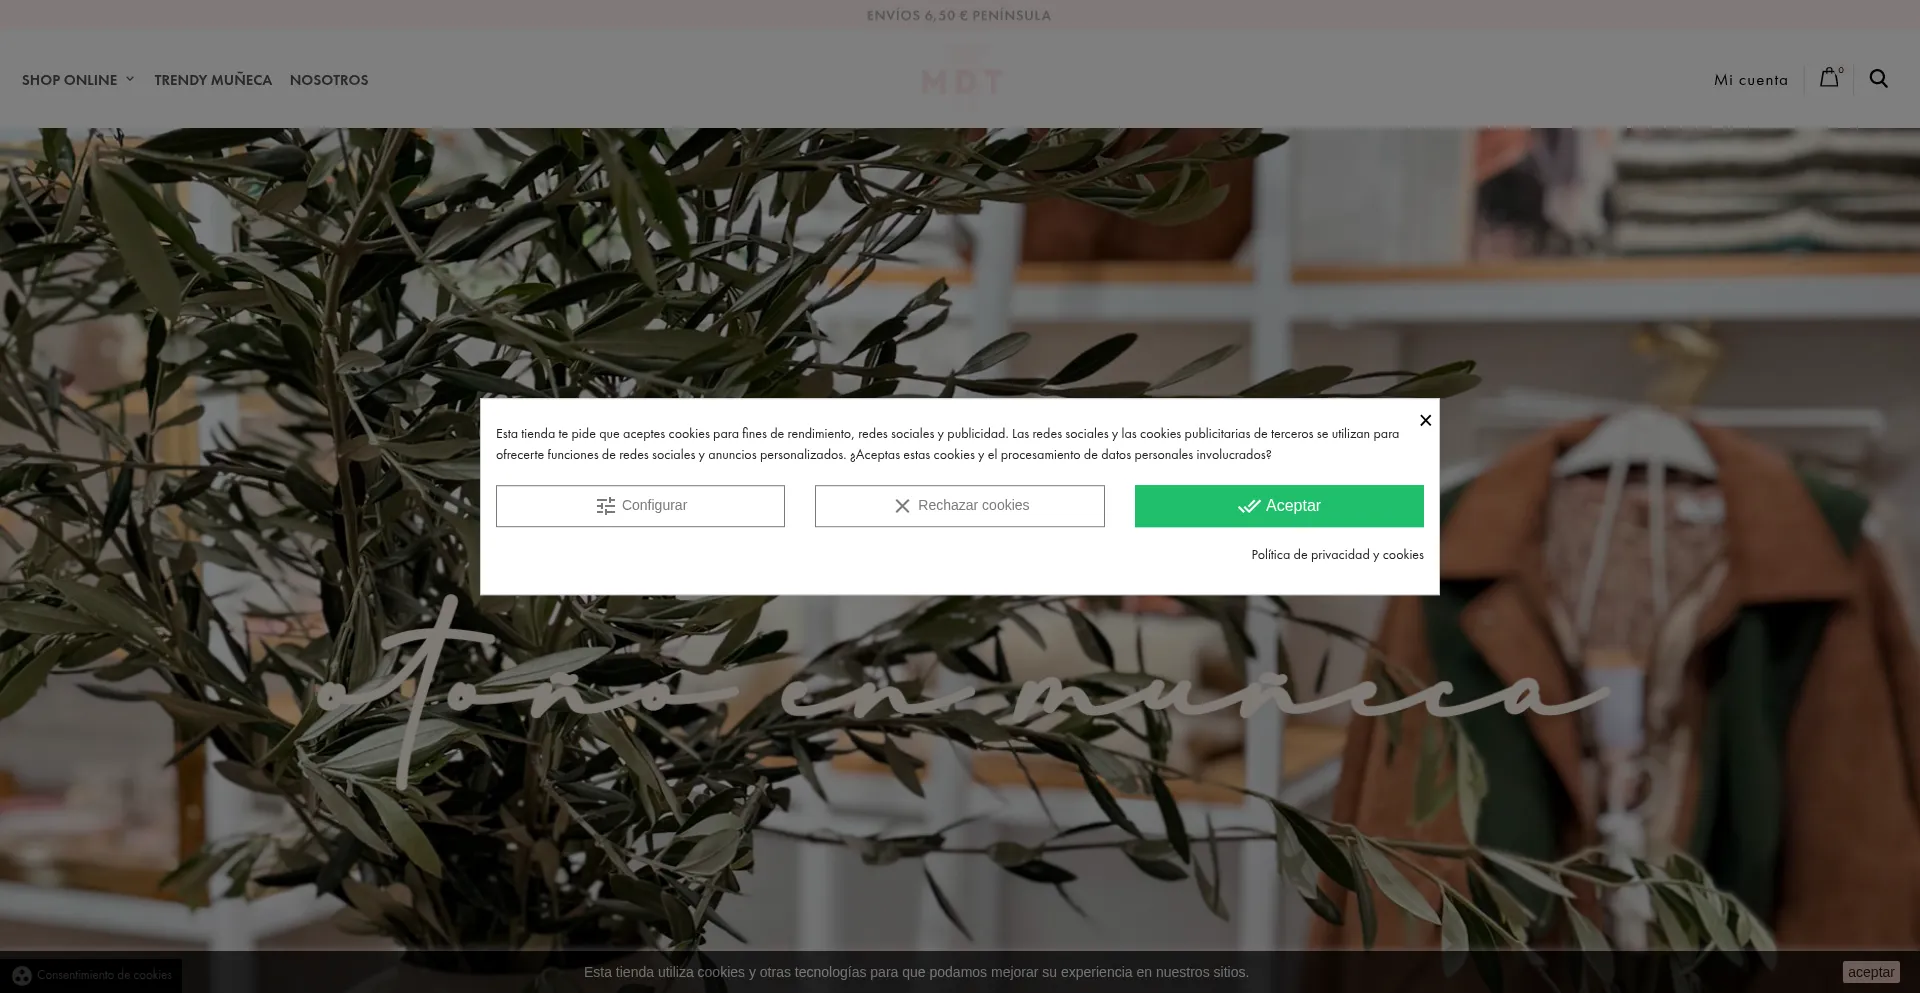This screenshot has height=993, width=1920.
Task: Open Consentimiento de cookies label
Action: coord(104,975)
